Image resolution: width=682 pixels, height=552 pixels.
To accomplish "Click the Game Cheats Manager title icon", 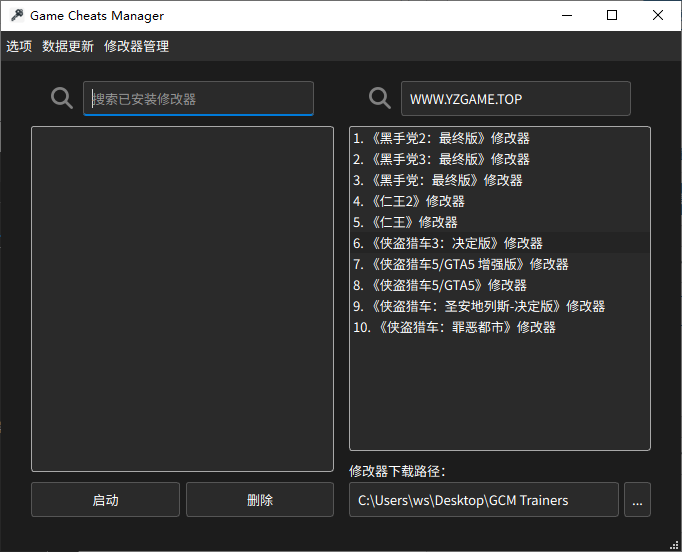I will tap(17, 15).
